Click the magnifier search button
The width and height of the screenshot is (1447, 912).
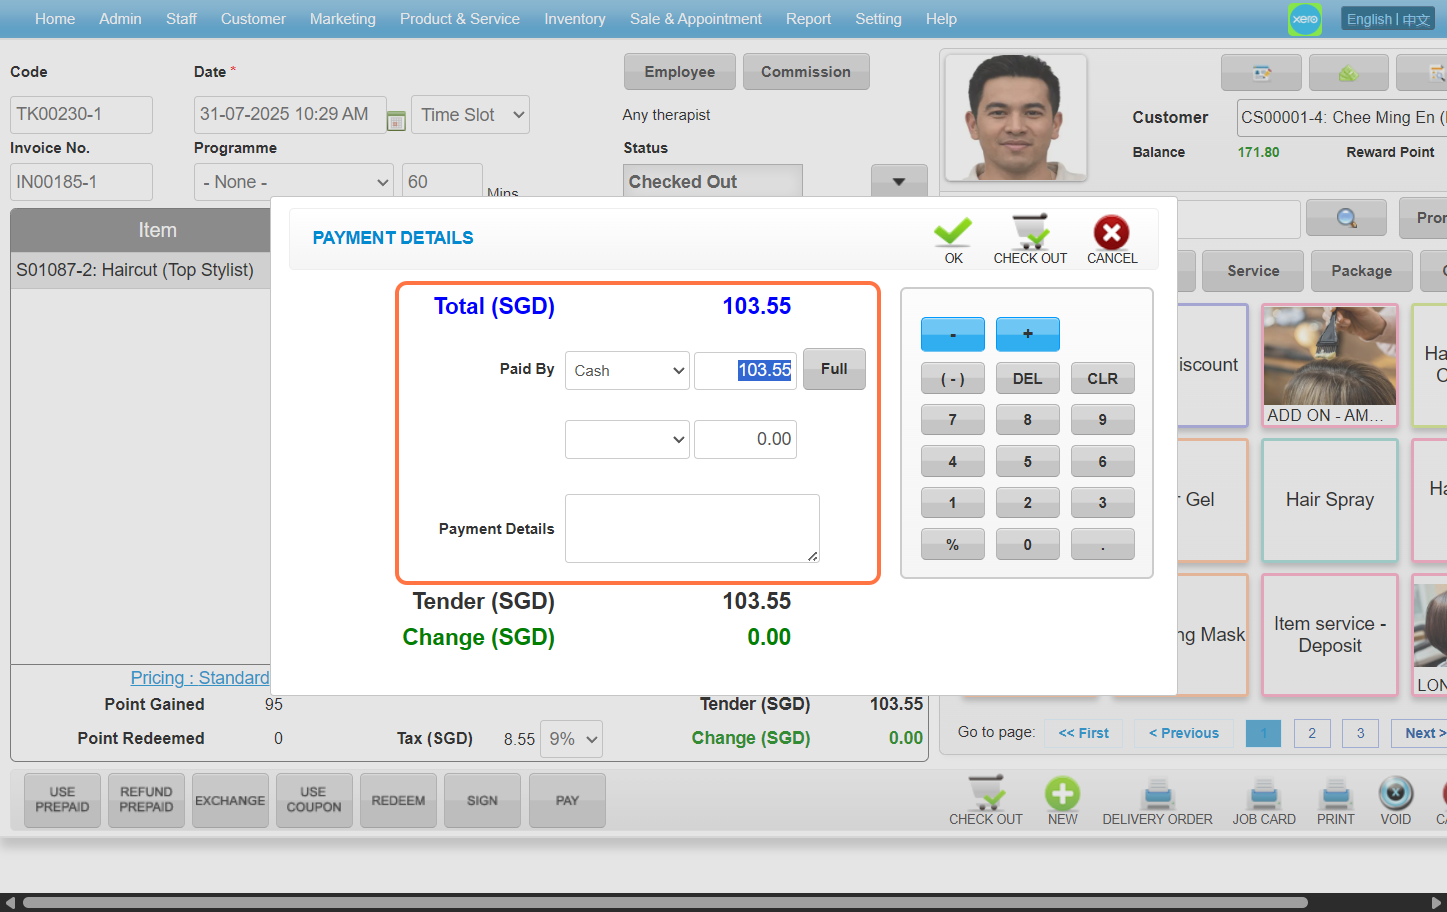point(1346,218)
